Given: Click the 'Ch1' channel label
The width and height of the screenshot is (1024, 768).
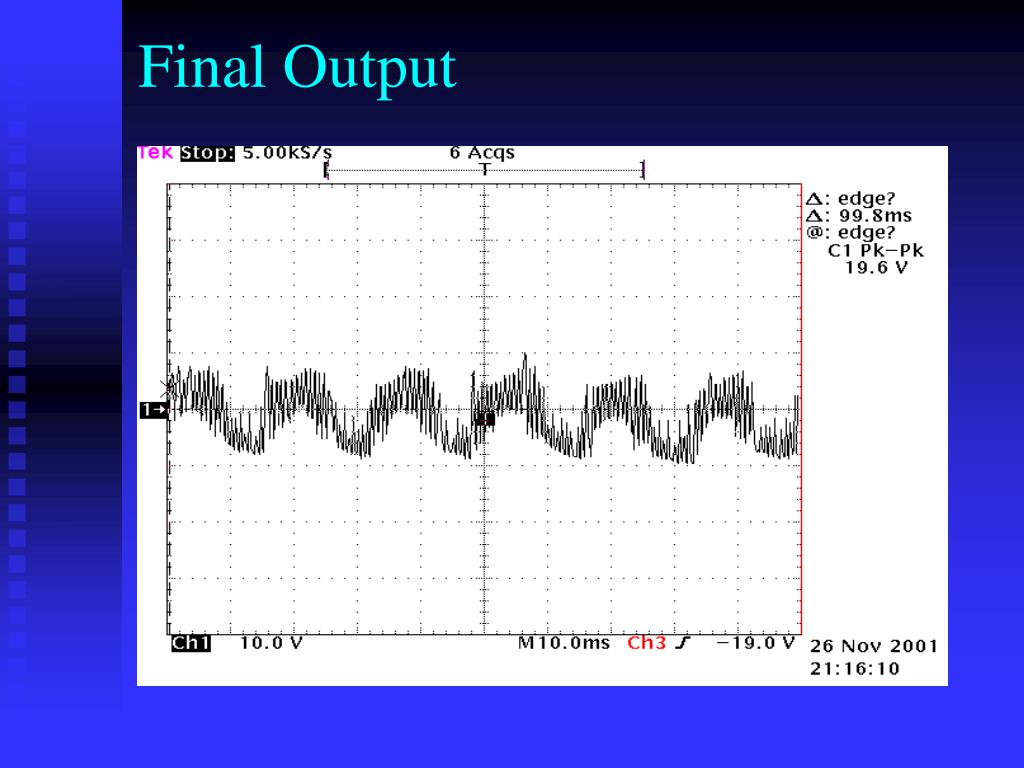Looking at the screenshot, I should (191, 643).
